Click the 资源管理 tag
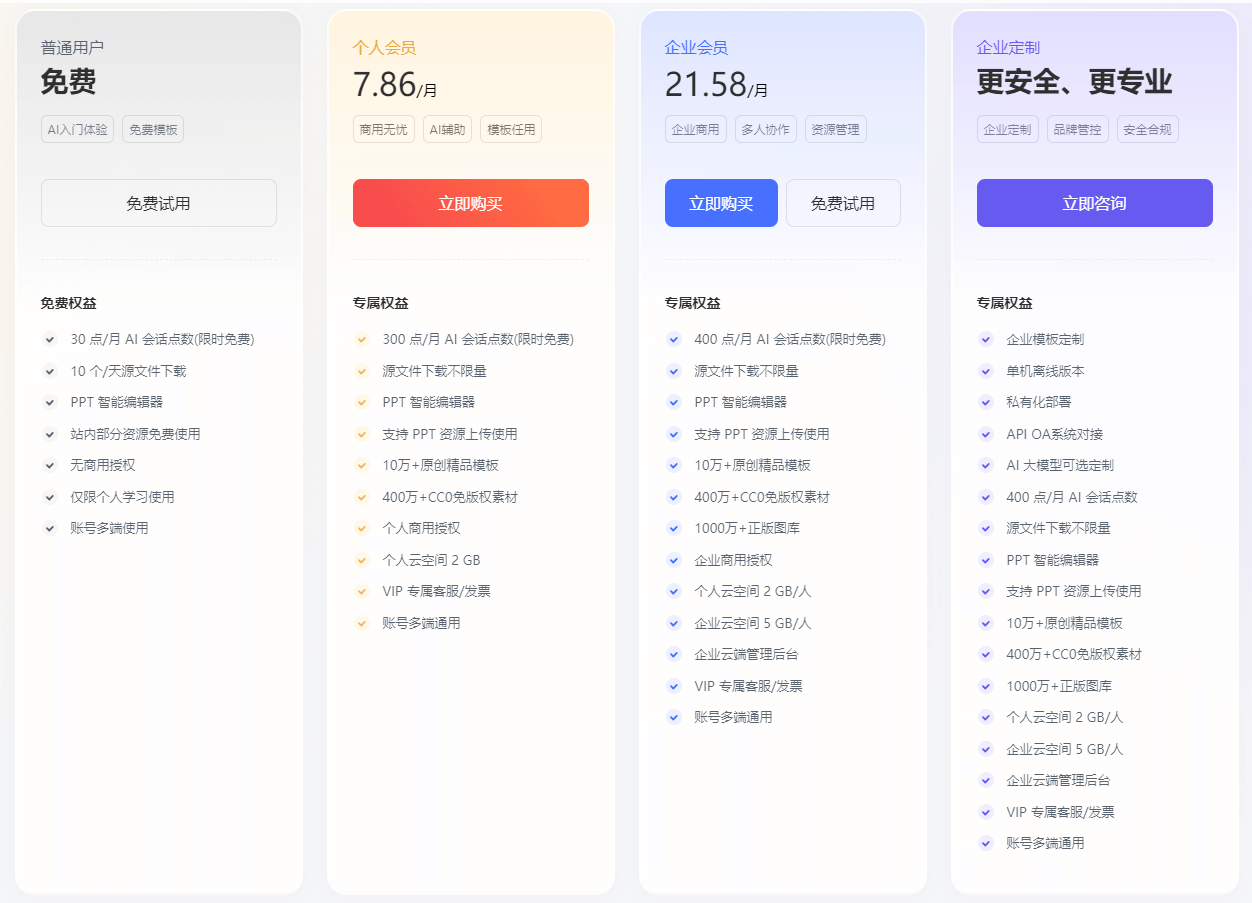 pyautogui.click(x=836, y=129)
